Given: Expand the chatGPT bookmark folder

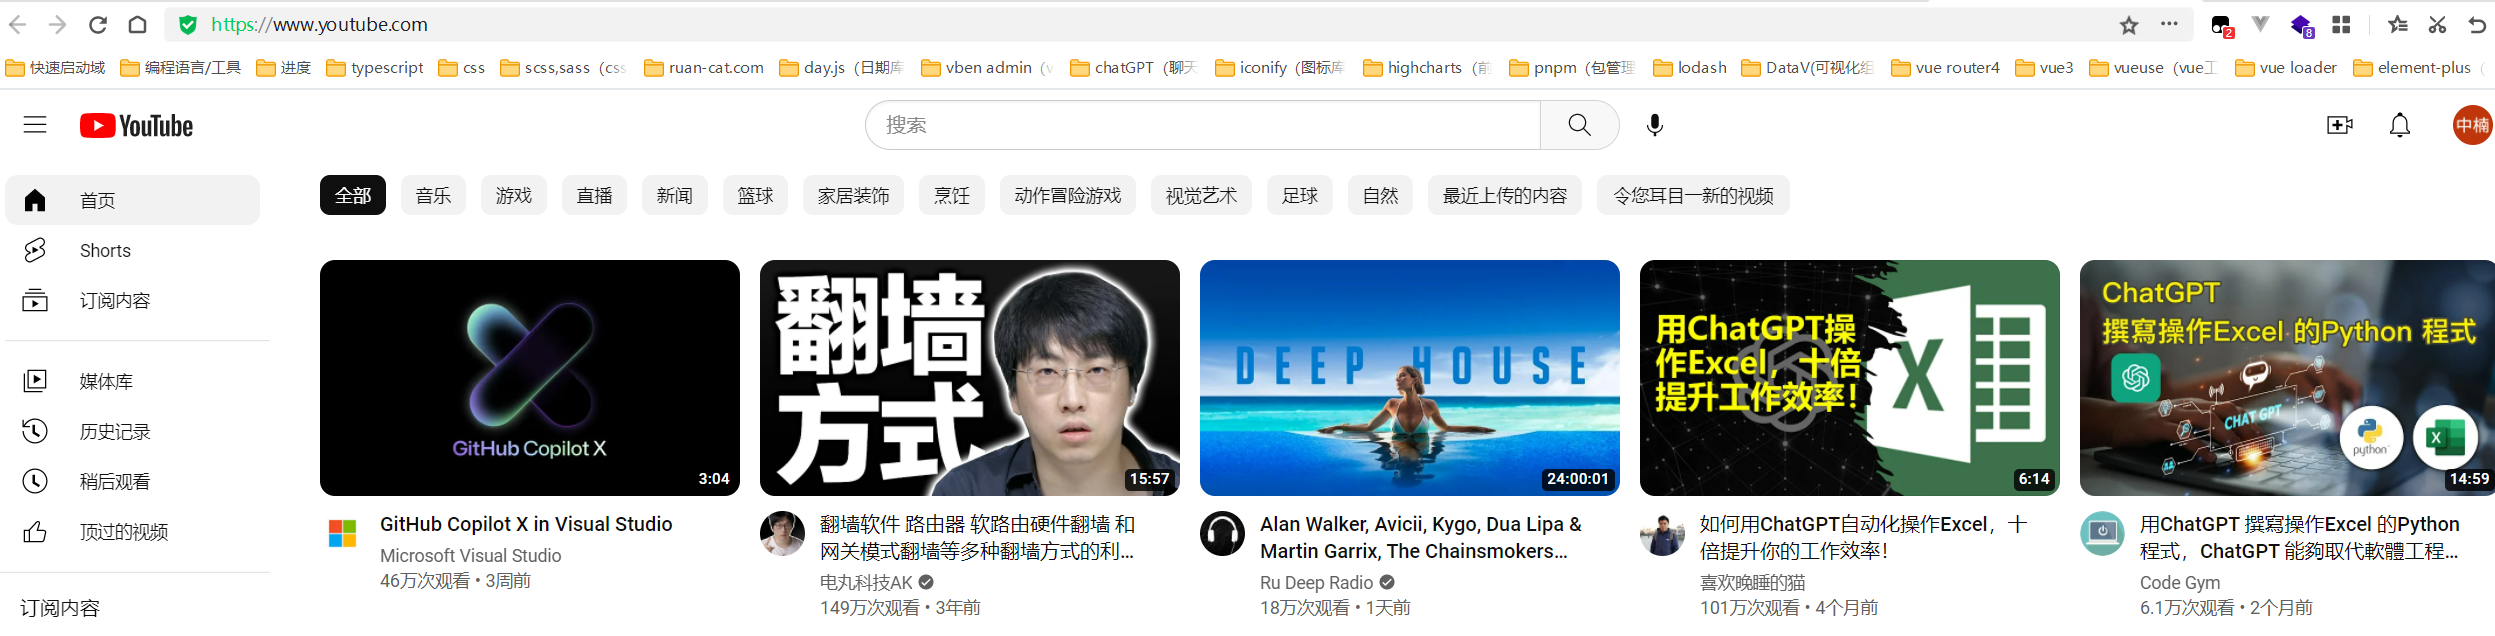Looking at the screenshot, I should tap(1134, 68).
